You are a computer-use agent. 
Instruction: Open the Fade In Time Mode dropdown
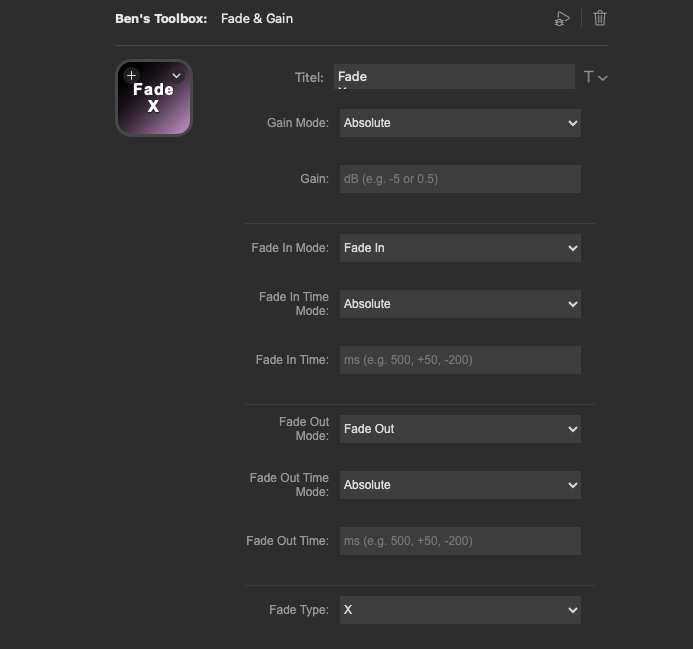[460, 304]
